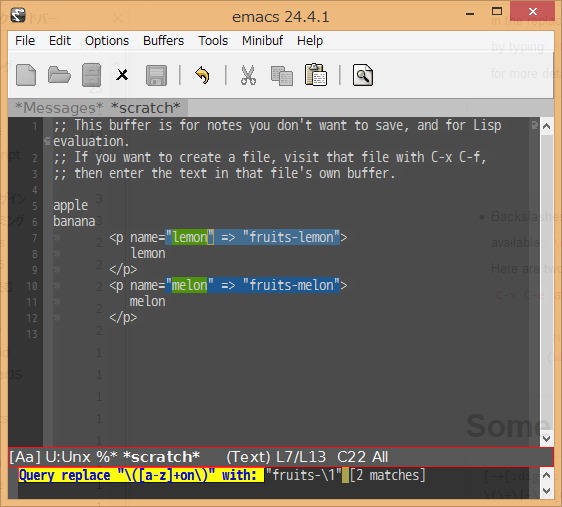Click the Undo arrow toolbar icon
The image size is (562, 507).
click(203, 75)
